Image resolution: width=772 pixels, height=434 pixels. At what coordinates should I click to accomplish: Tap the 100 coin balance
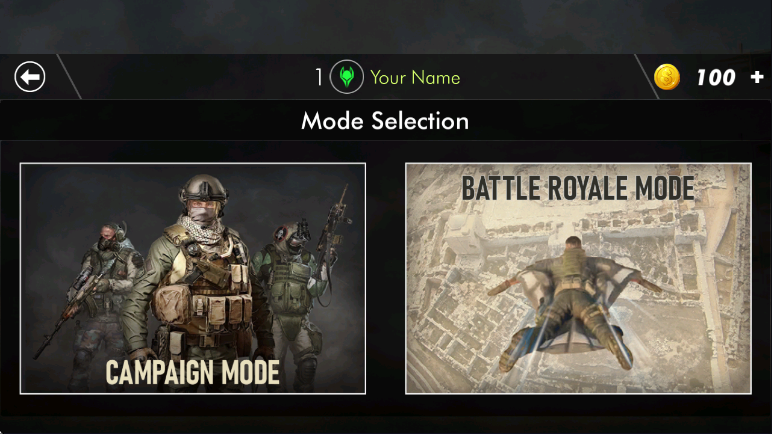pyautogui.click(x=716, y=77)
